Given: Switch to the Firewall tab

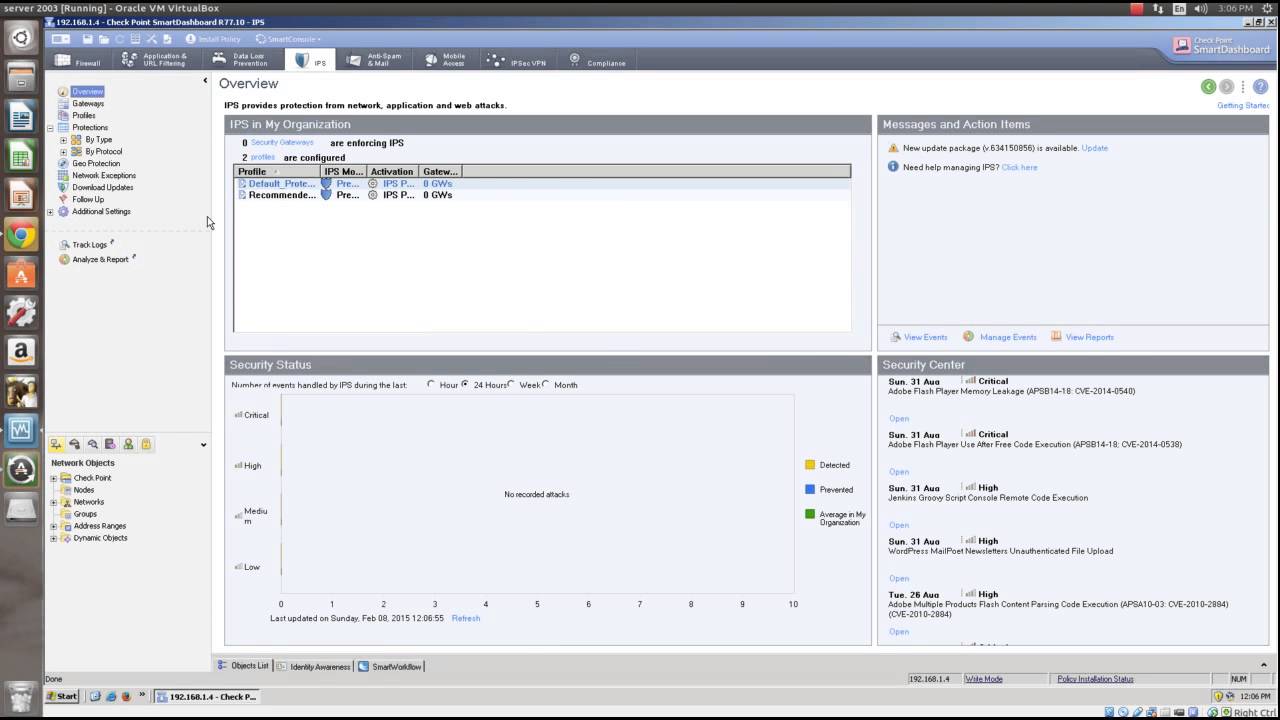Looking at the screenshot, I should (77, 61).
